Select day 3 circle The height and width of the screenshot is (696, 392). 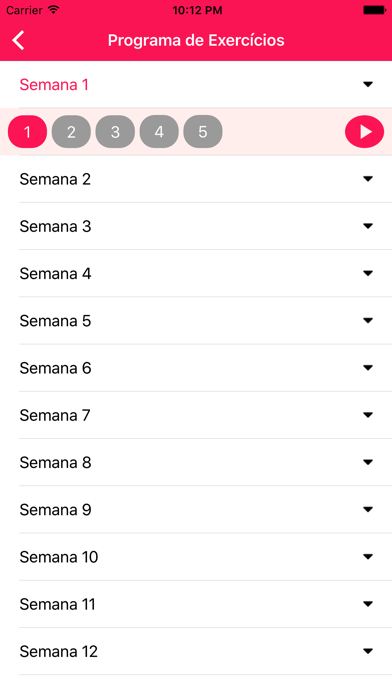(x=115, y=131)
